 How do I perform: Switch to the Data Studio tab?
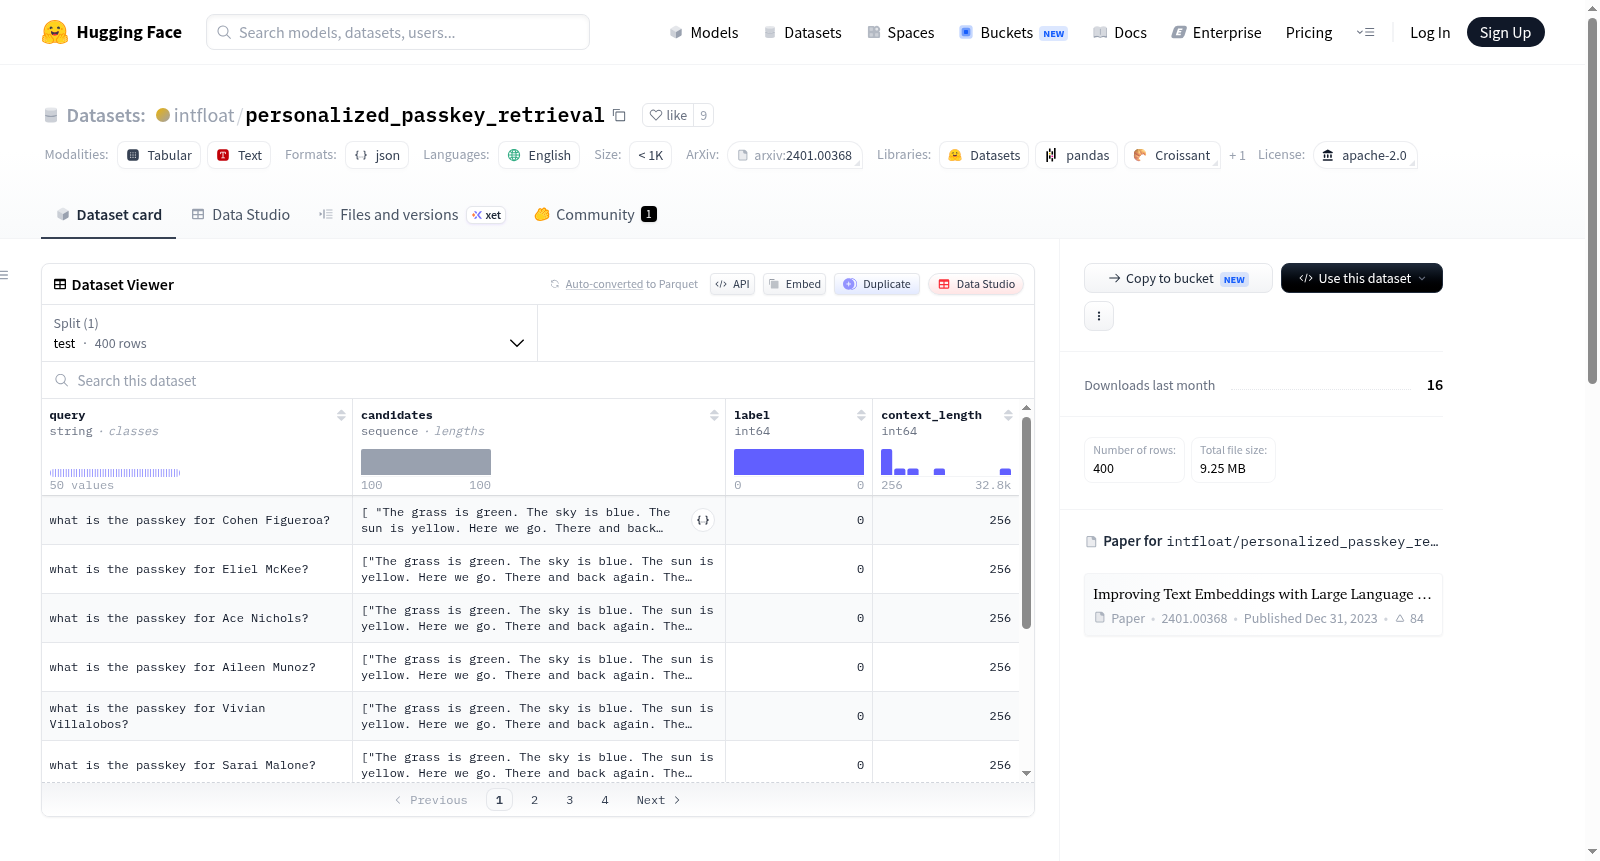[x=241, y=214]
